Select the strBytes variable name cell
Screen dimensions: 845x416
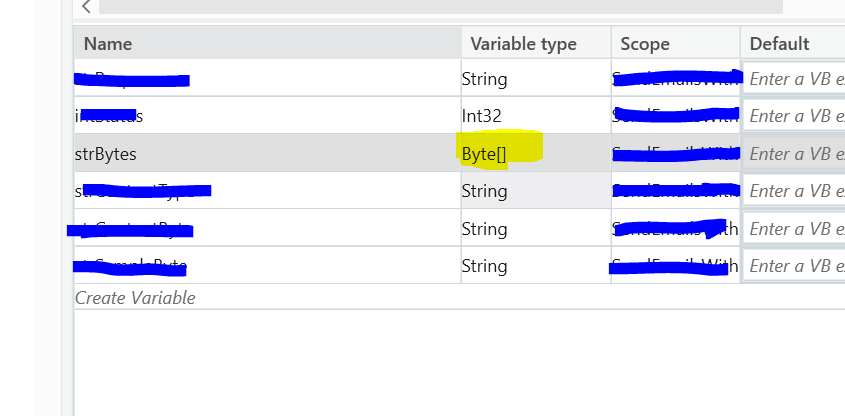point(107,154)
